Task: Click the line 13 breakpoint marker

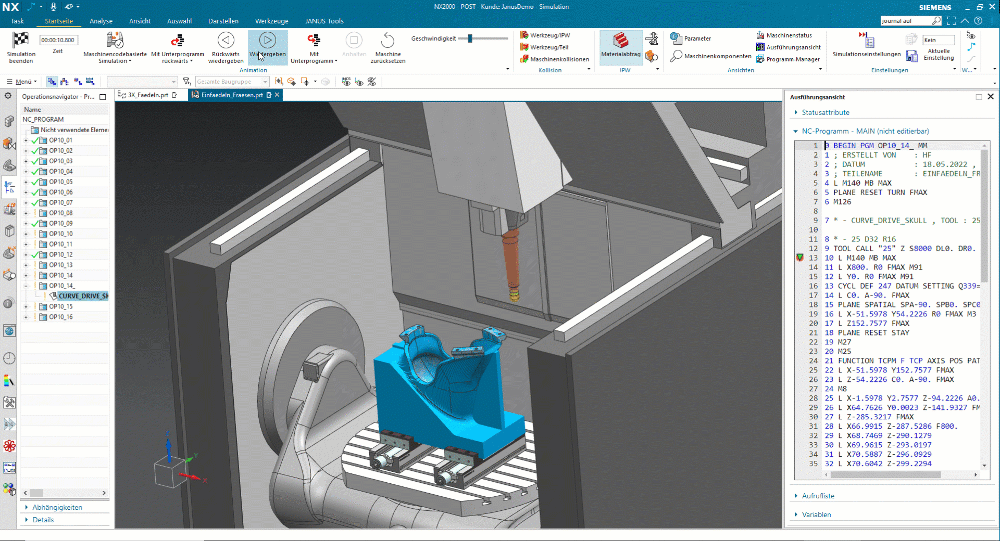Action: (x=799, y=258)
